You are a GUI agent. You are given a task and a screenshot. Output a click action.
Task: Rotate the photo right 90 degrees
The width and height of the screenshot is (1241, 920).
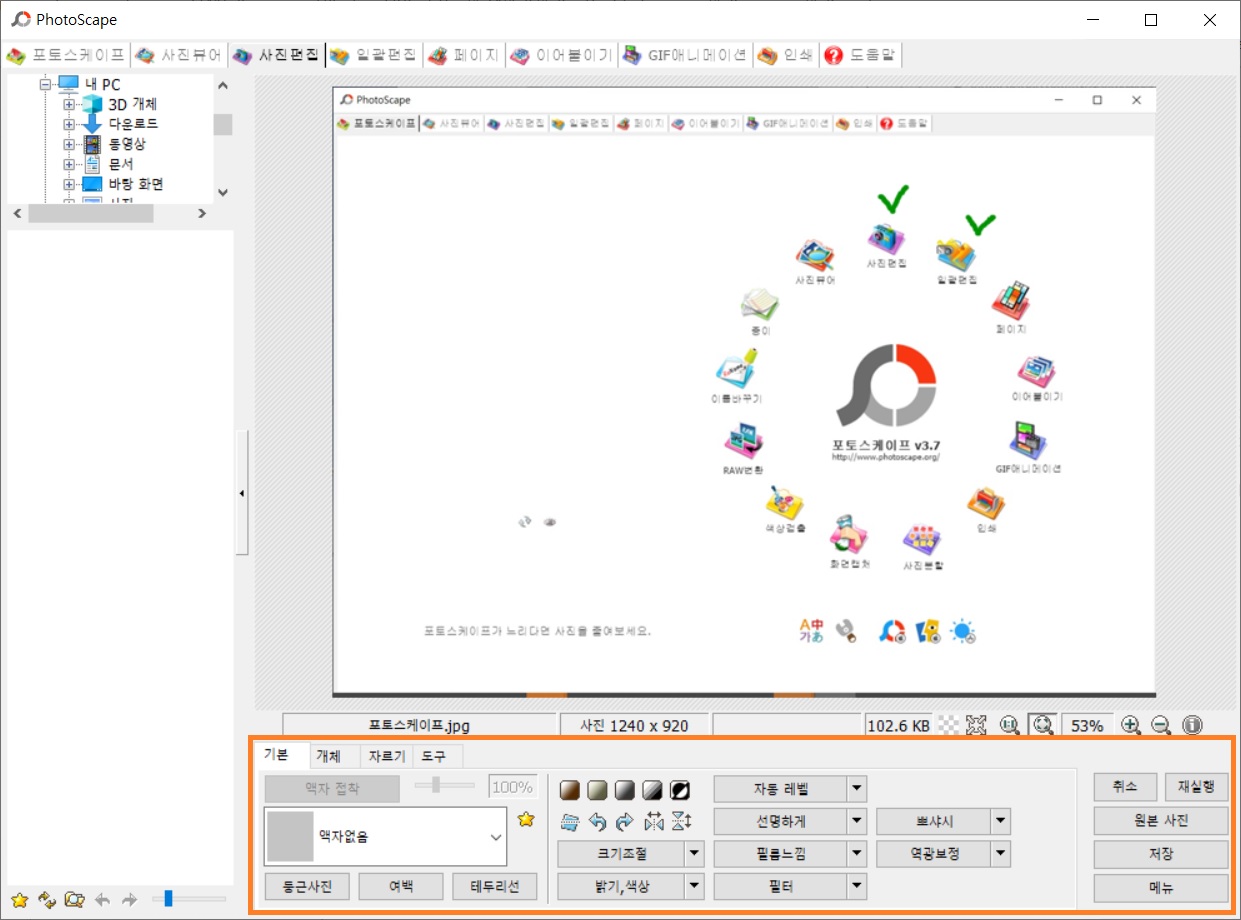625,822
